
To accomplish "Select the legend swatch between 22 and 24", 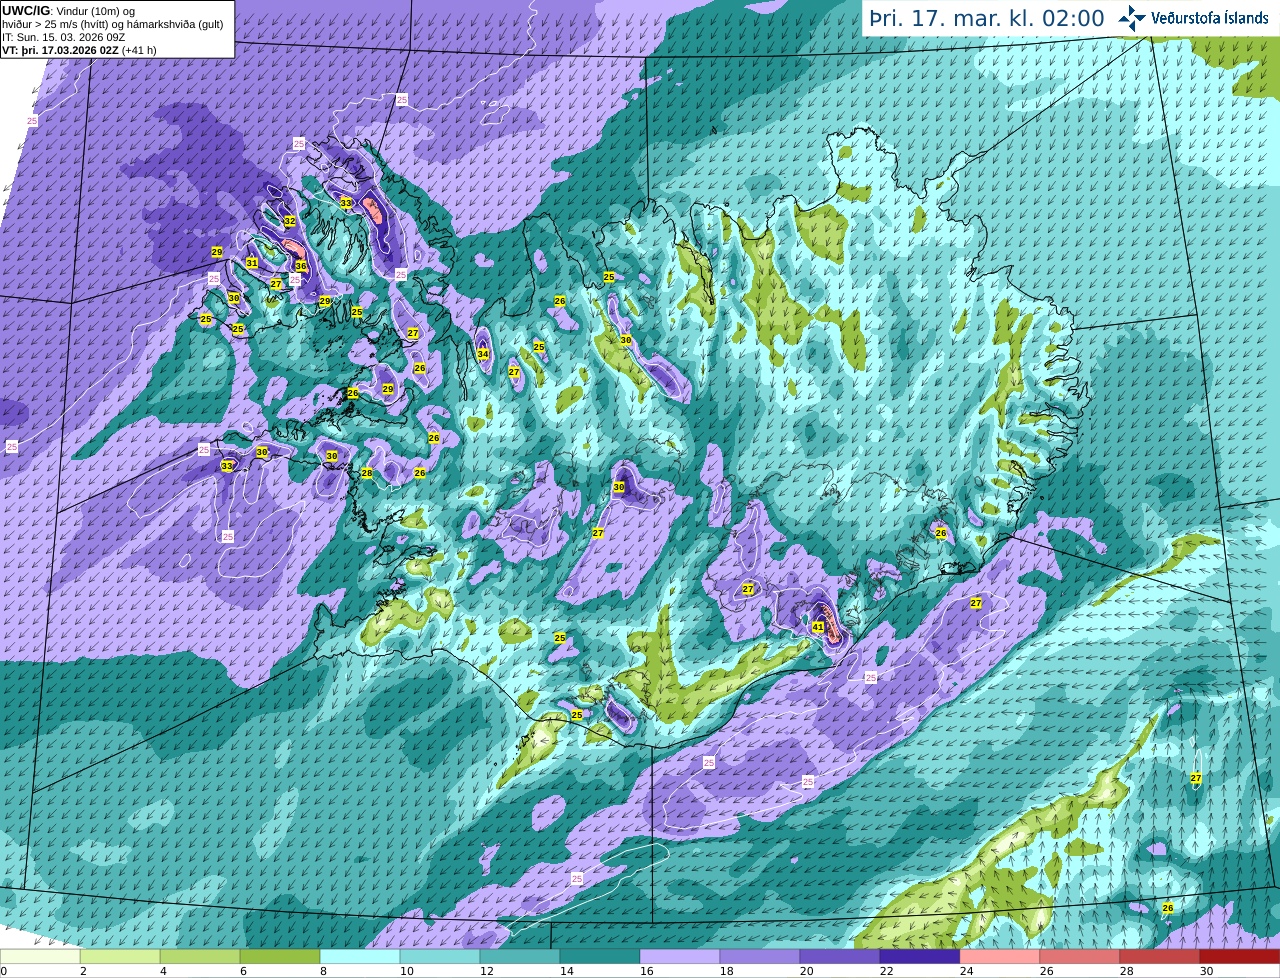I will [x=920, y=956].
